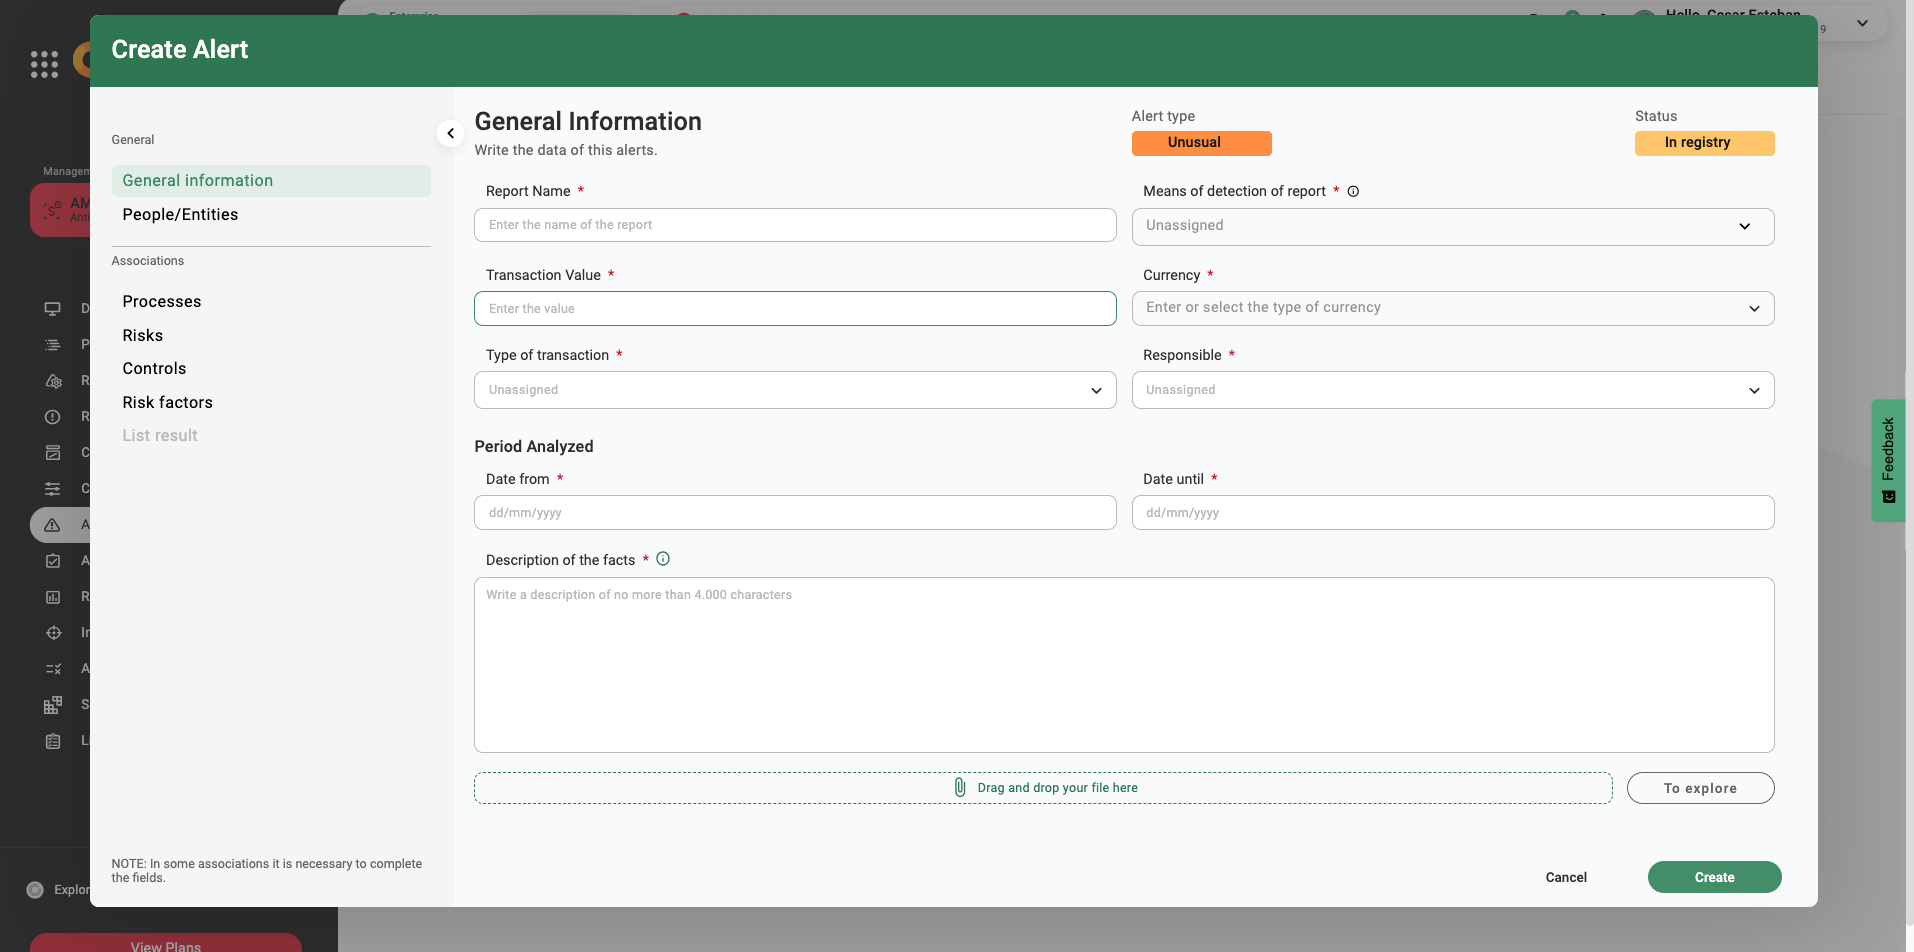This screenshot has height=952, width=1914.
Task: Click info icon beside Means of detection
Action: click(1353, 191)
